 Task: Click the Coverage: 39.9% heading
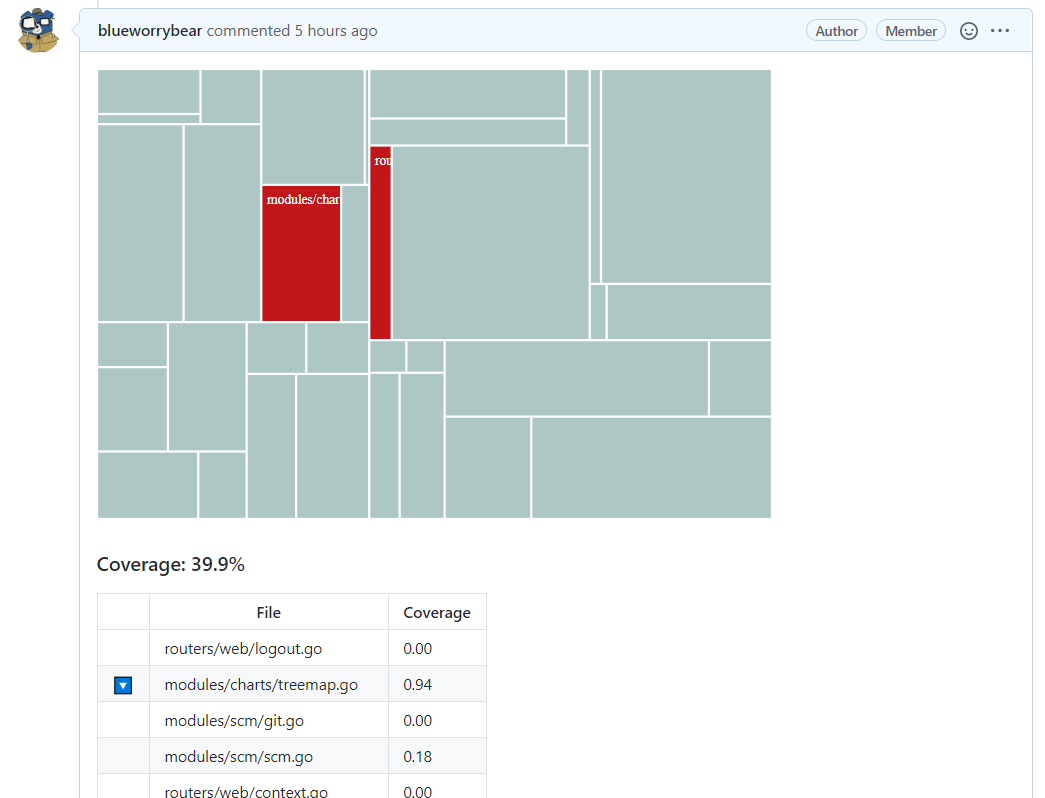(x=171, y=565)
